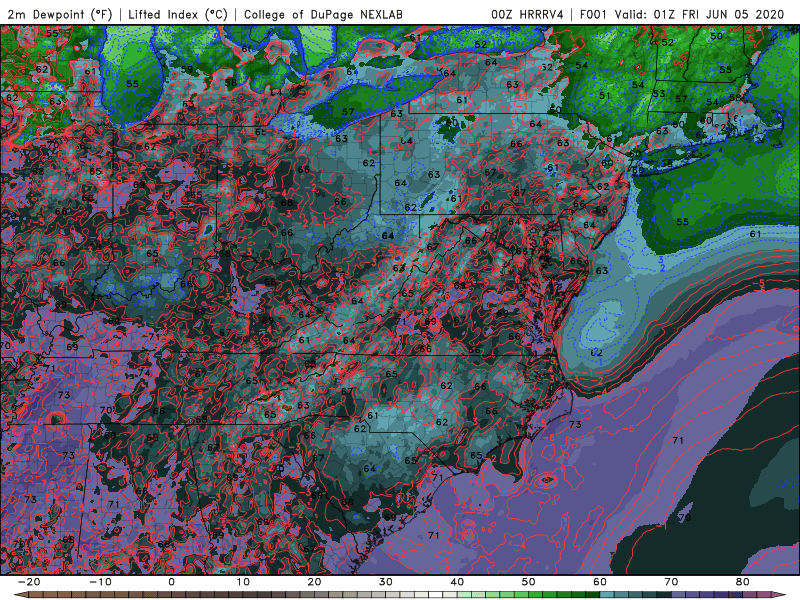Click the '40' color scale label

click(x=457, y=582)
